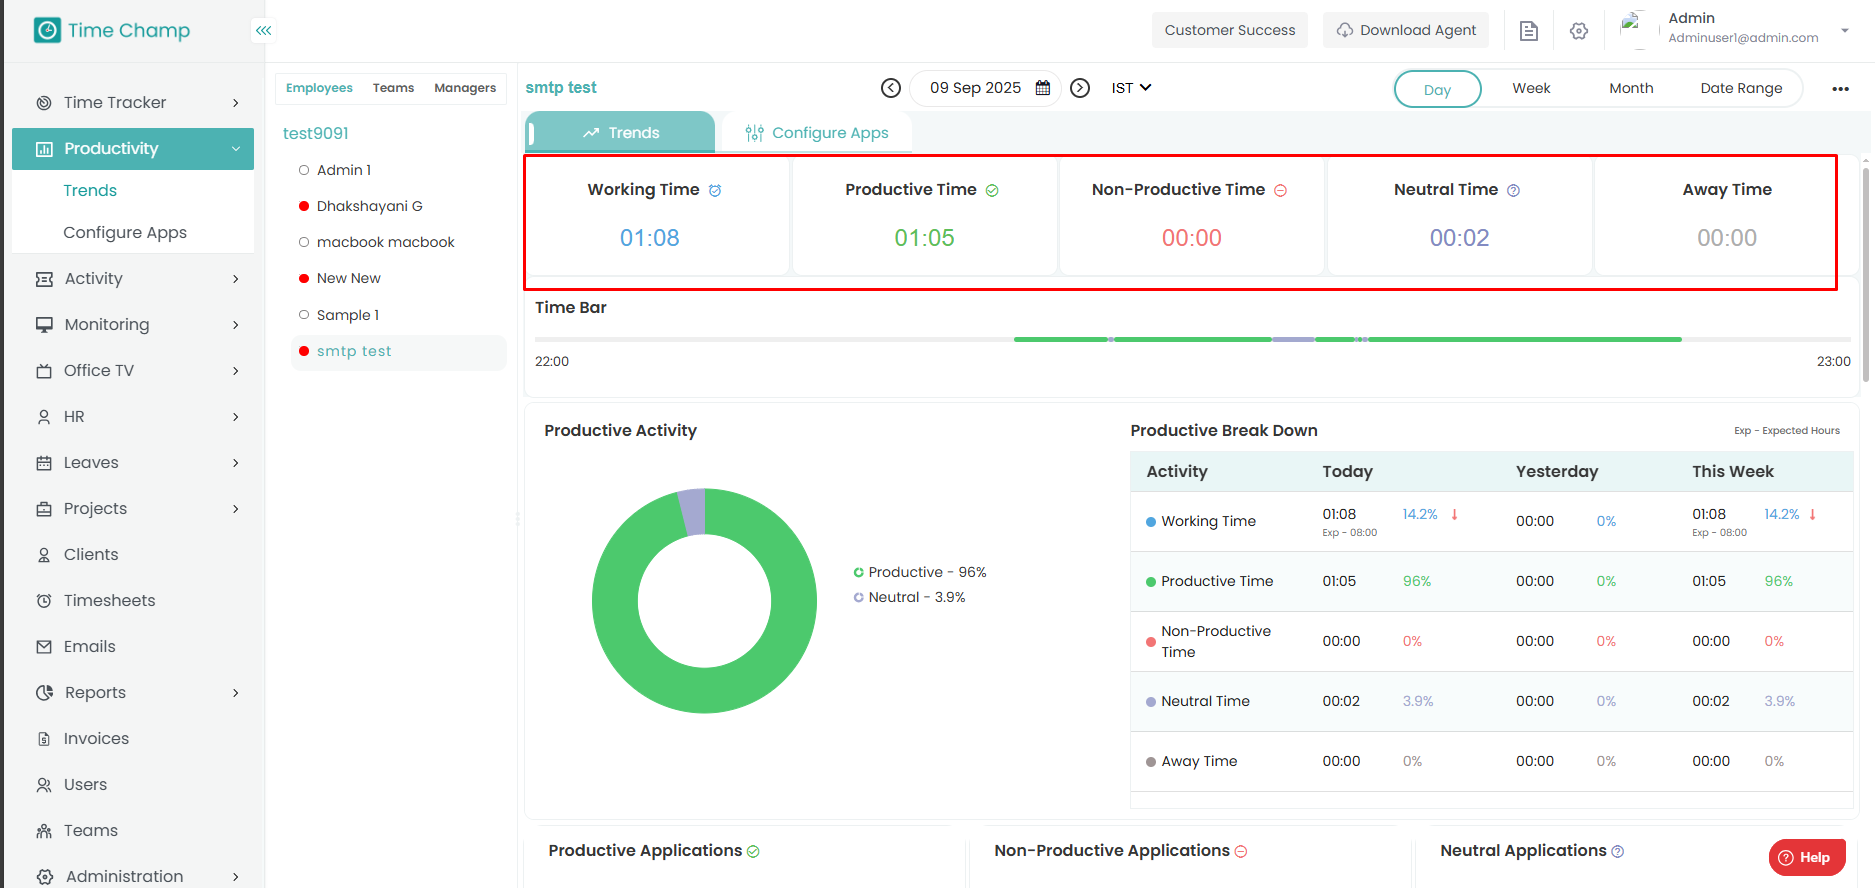
Task: Go to next day arrow
Action: [x=1080, y=88]
